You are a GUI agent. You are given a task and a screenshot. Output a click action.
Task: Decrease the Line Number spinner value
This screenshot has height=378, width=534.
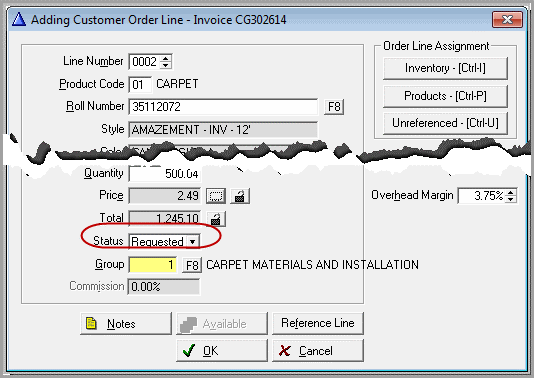coord(166,65)
